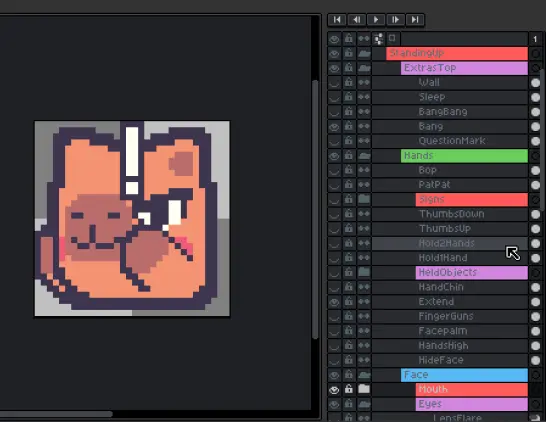Lock the Facepalm layer
The height and width of the screenshot is (422, 546).
349,331
